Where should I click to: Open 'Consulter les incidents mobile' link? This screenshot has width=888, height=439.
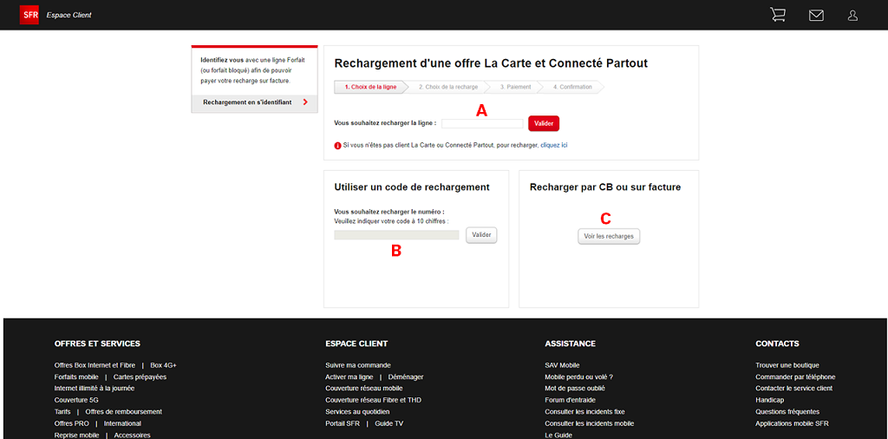[589, 423]
